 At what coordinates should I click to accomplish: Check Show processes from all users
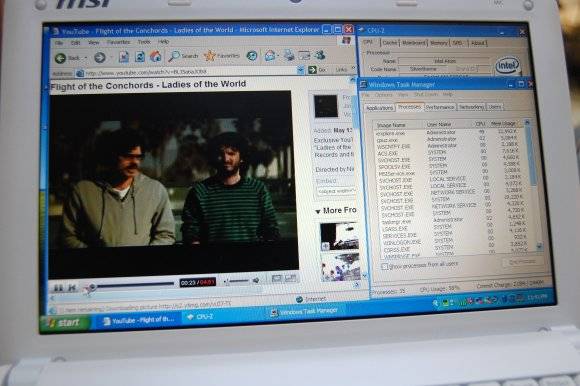384,266
